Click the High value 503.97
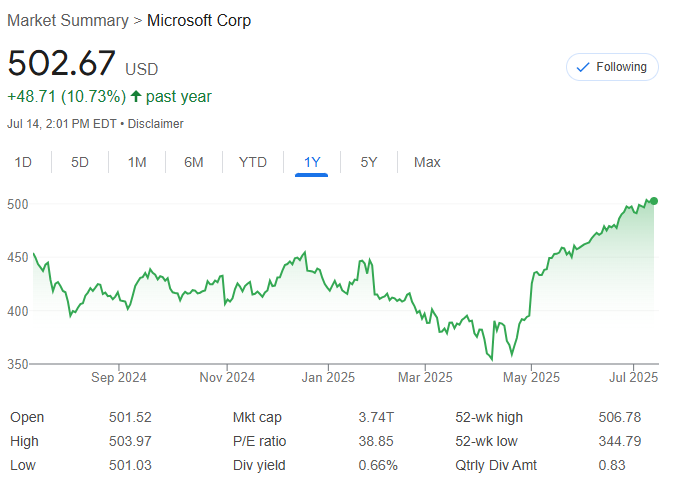678x493 pixels. click(130, 441)
